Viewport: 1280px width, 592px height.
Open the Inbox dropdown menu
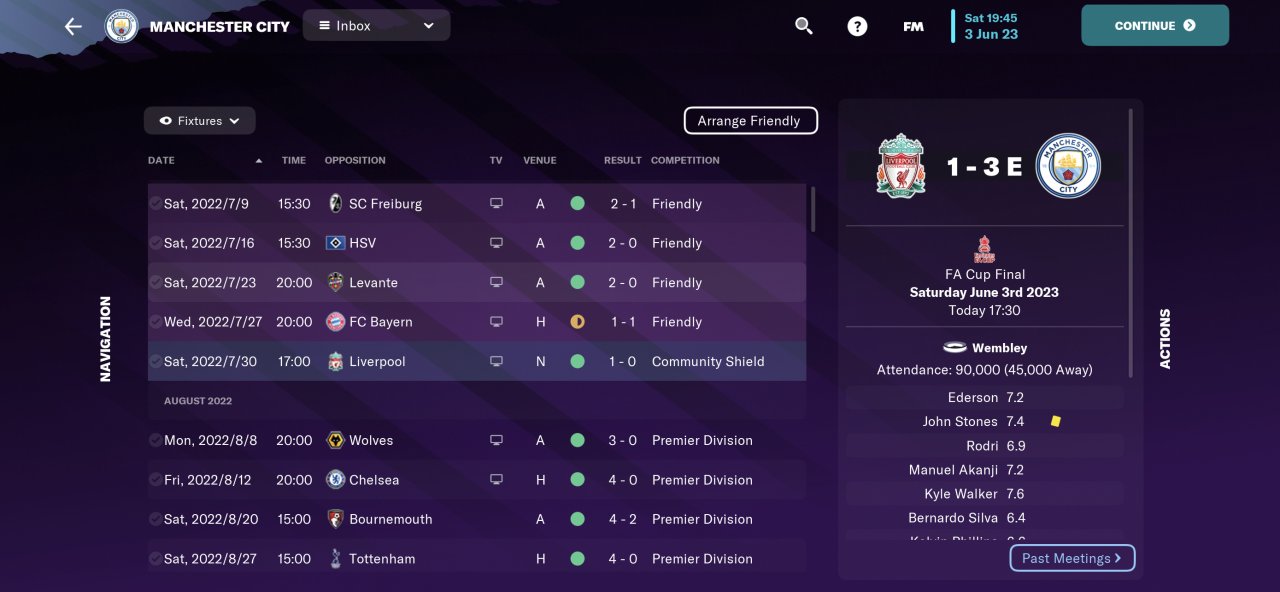pos(376,26)
